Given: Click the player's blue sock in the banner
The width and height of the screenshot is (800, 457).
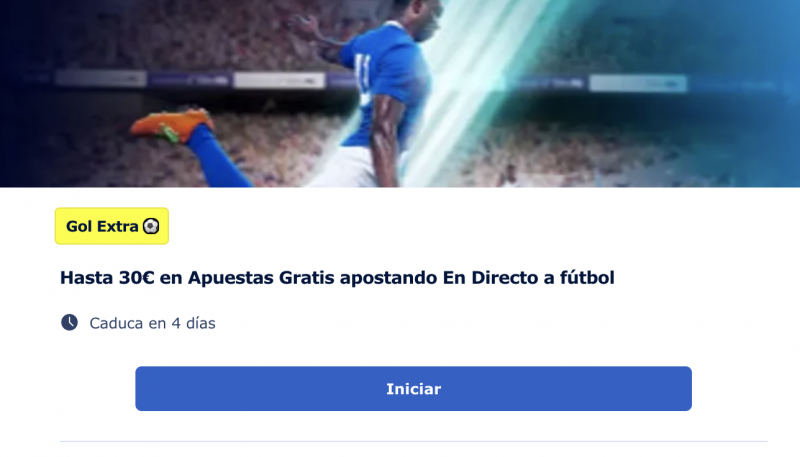Looking at the screenshot, I should tap(218, 156).
